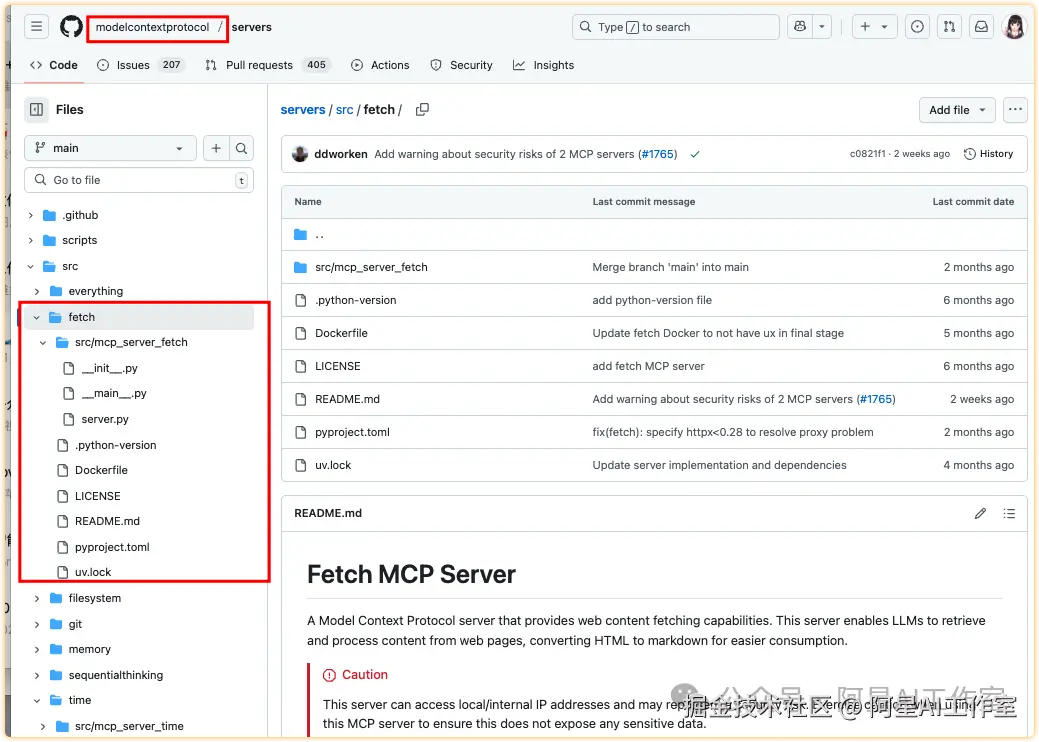Click the modelcontextprotocol owner link
1039x742 pixels.
(152, 27)
